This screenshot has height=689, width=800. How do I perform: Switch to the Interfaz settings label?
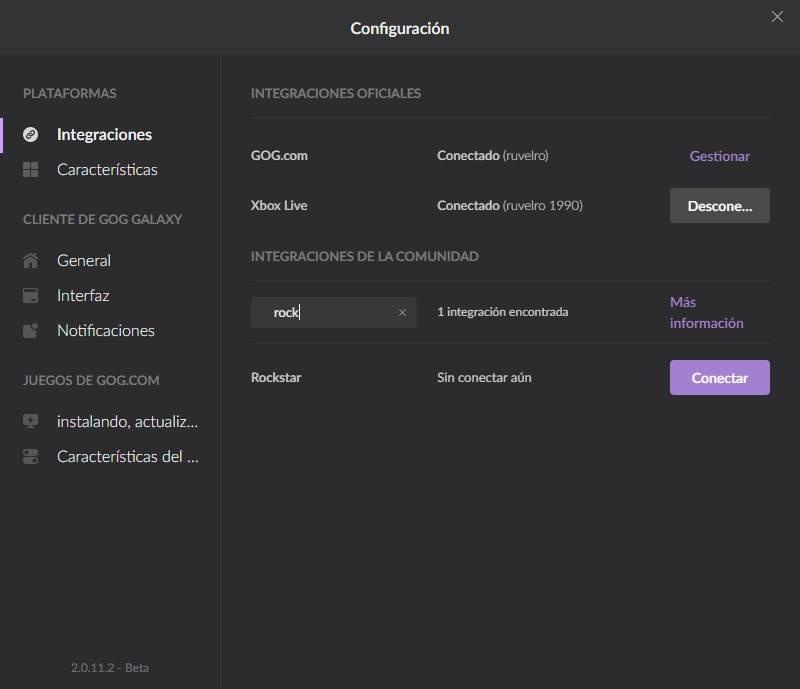(83, 295)
